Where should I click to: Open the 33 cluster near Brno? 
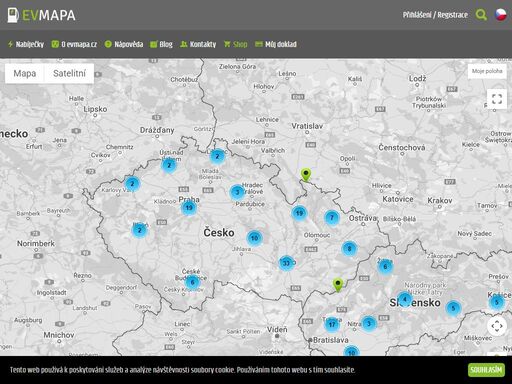pos(286,263)
